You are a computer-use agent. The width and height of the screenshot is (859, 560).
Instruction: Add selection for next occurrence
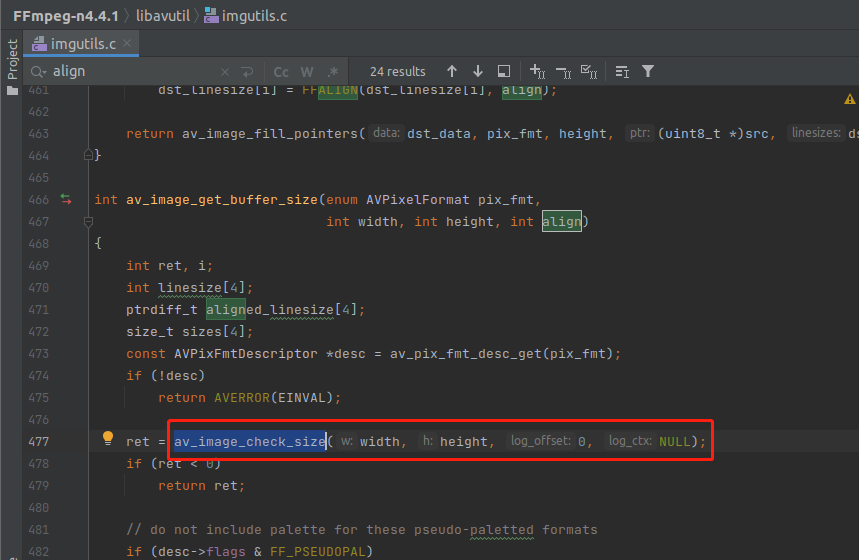click(x=537, y=72)
